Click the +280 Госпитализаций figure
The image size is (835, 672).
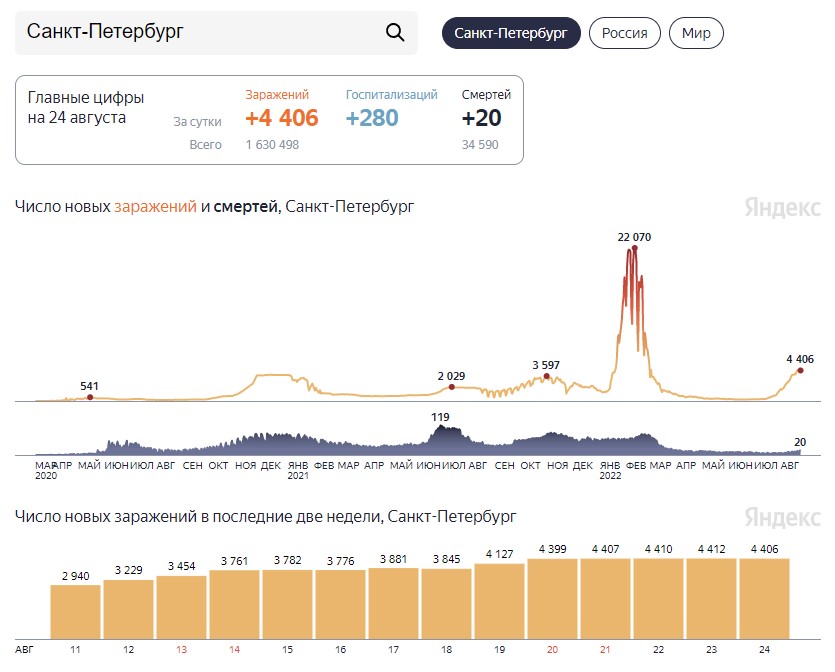372,118
